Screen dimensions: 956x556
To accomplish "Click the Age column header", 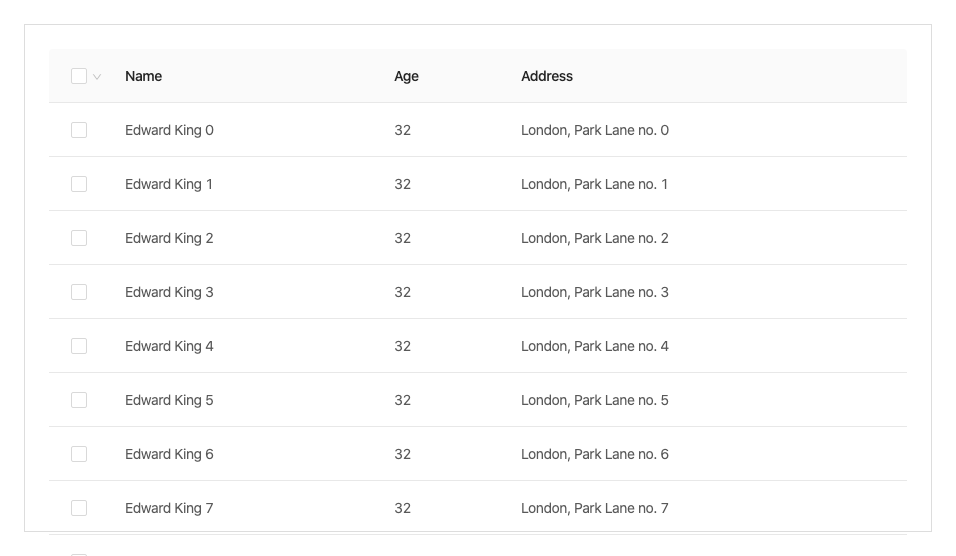I will click(x=406, y=76).
